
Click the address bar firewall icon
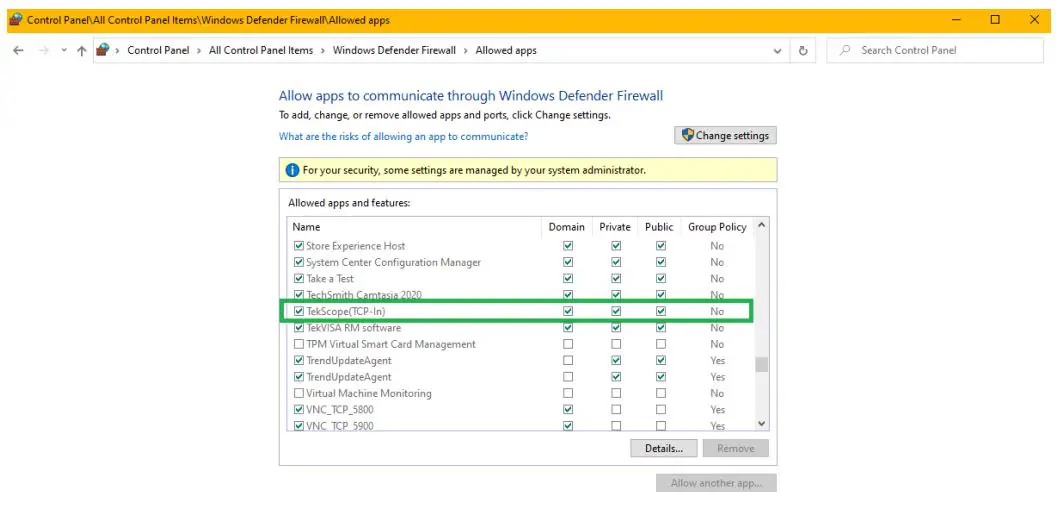point(103,50)
